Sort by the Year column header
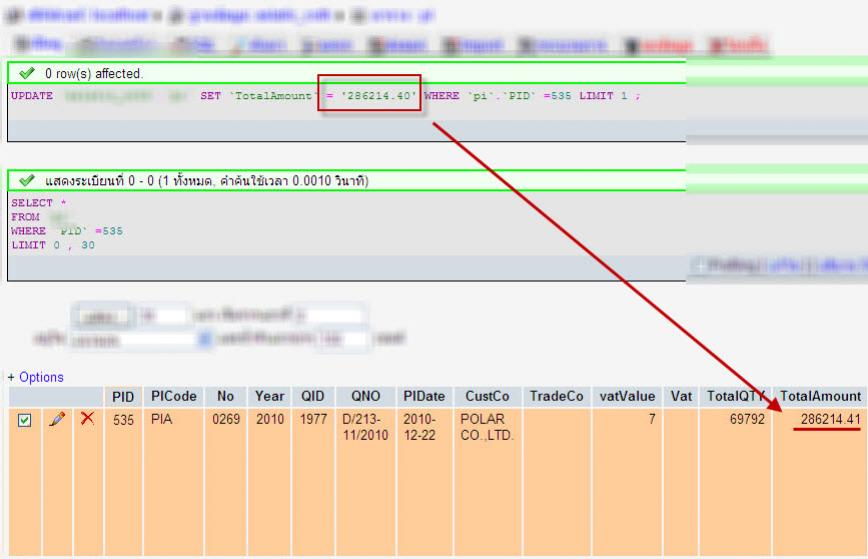Viewport: 868px width, 559px height. point(270,396)
